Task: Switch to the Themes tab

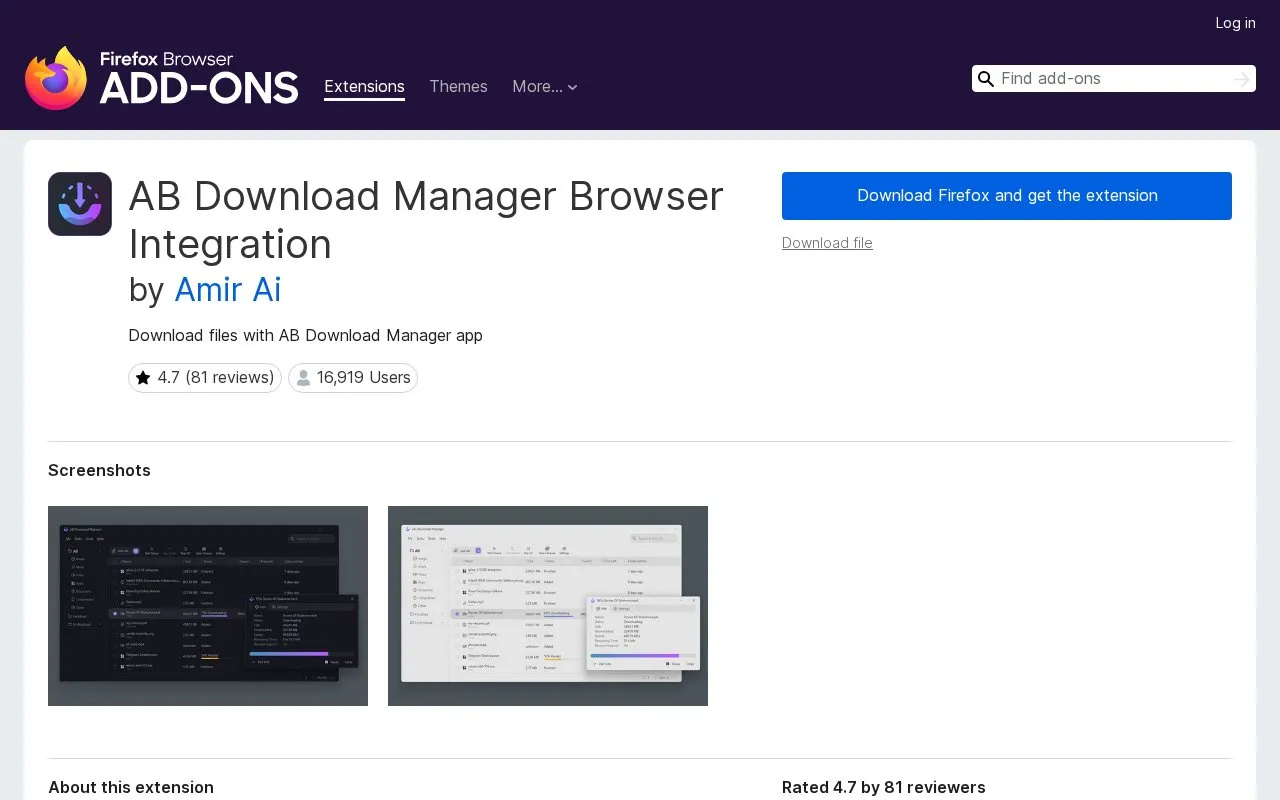Action: [458, 87]
